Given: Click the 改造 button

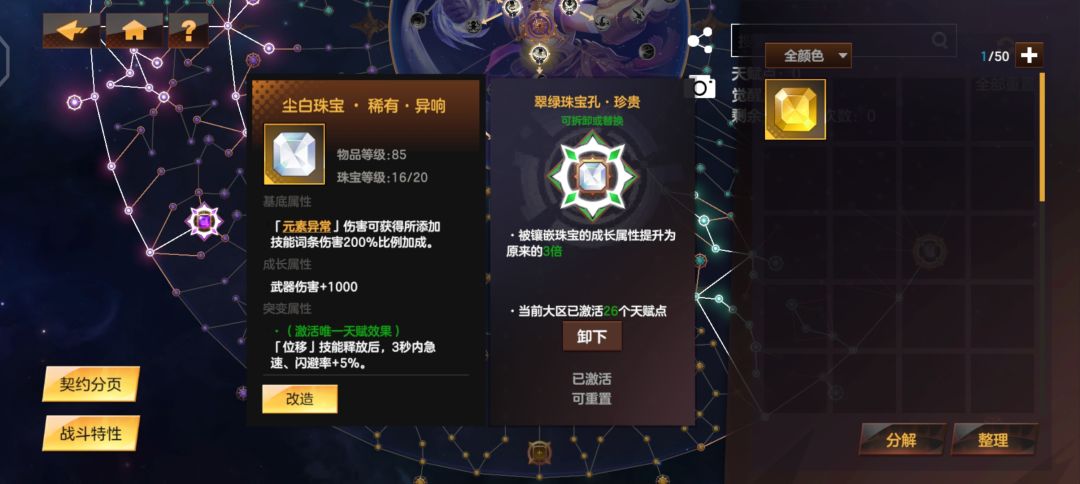Looking at the screenshot, I should point(300,399).
